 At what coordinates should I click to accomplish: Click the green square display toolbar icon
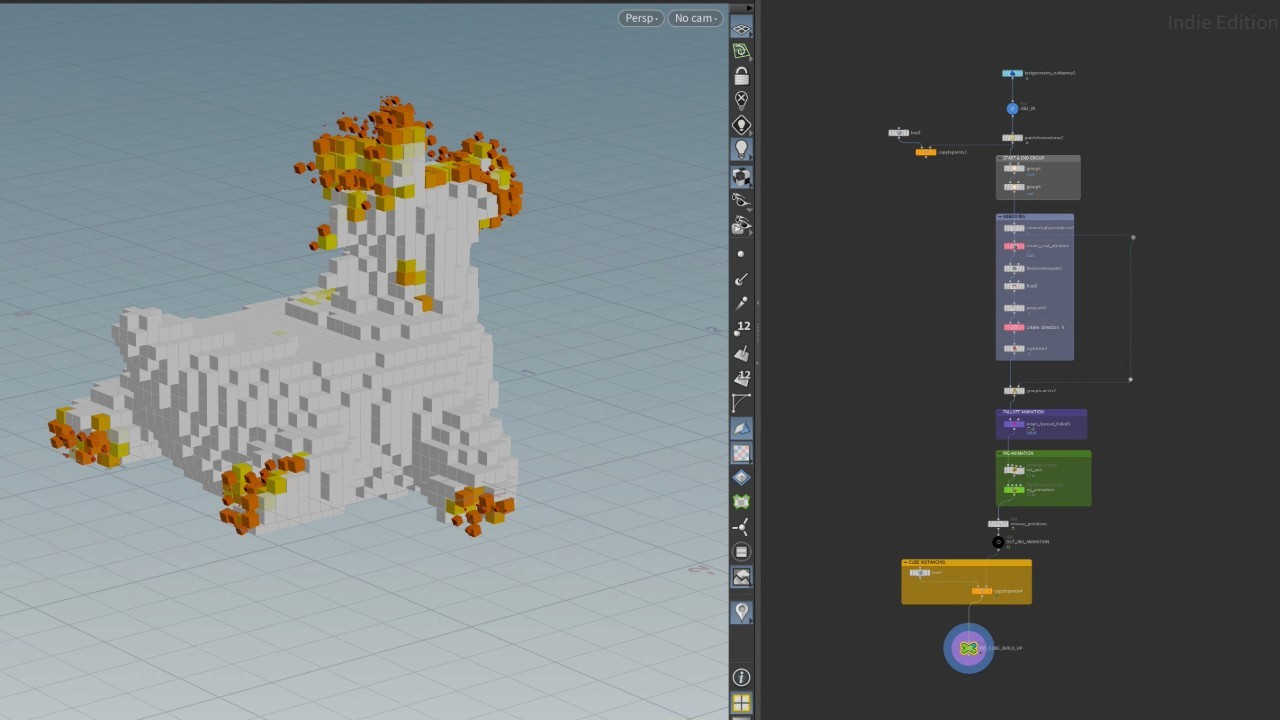(x=741, y=502)
